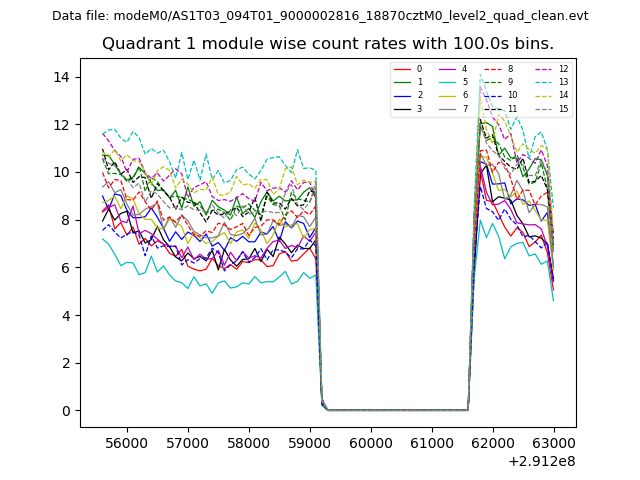The width and height of the screenshot is (640, 480).
Task: Choose the yellow legend entry for module 6
Action: point(447,95)
